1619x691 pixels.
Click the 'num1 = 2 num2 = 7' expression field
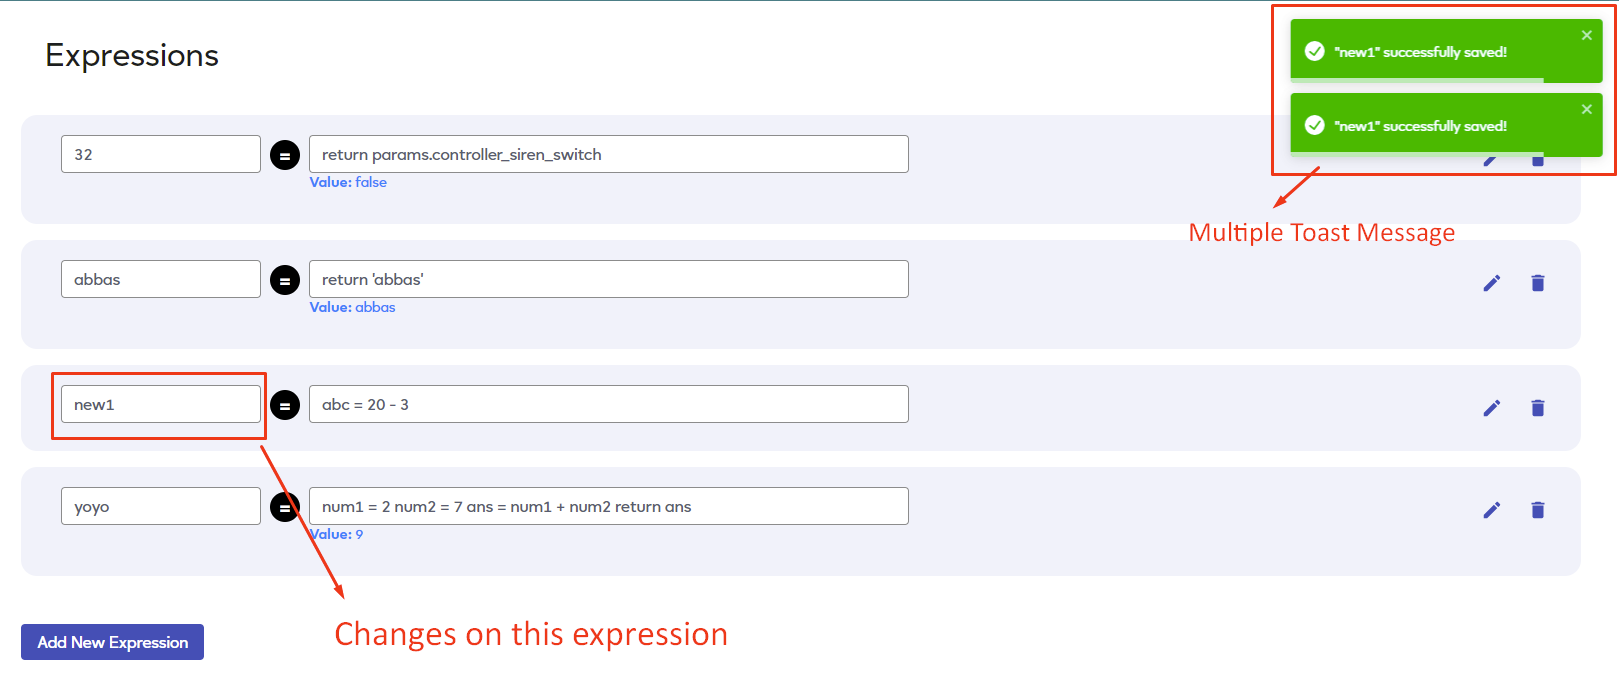609,506
